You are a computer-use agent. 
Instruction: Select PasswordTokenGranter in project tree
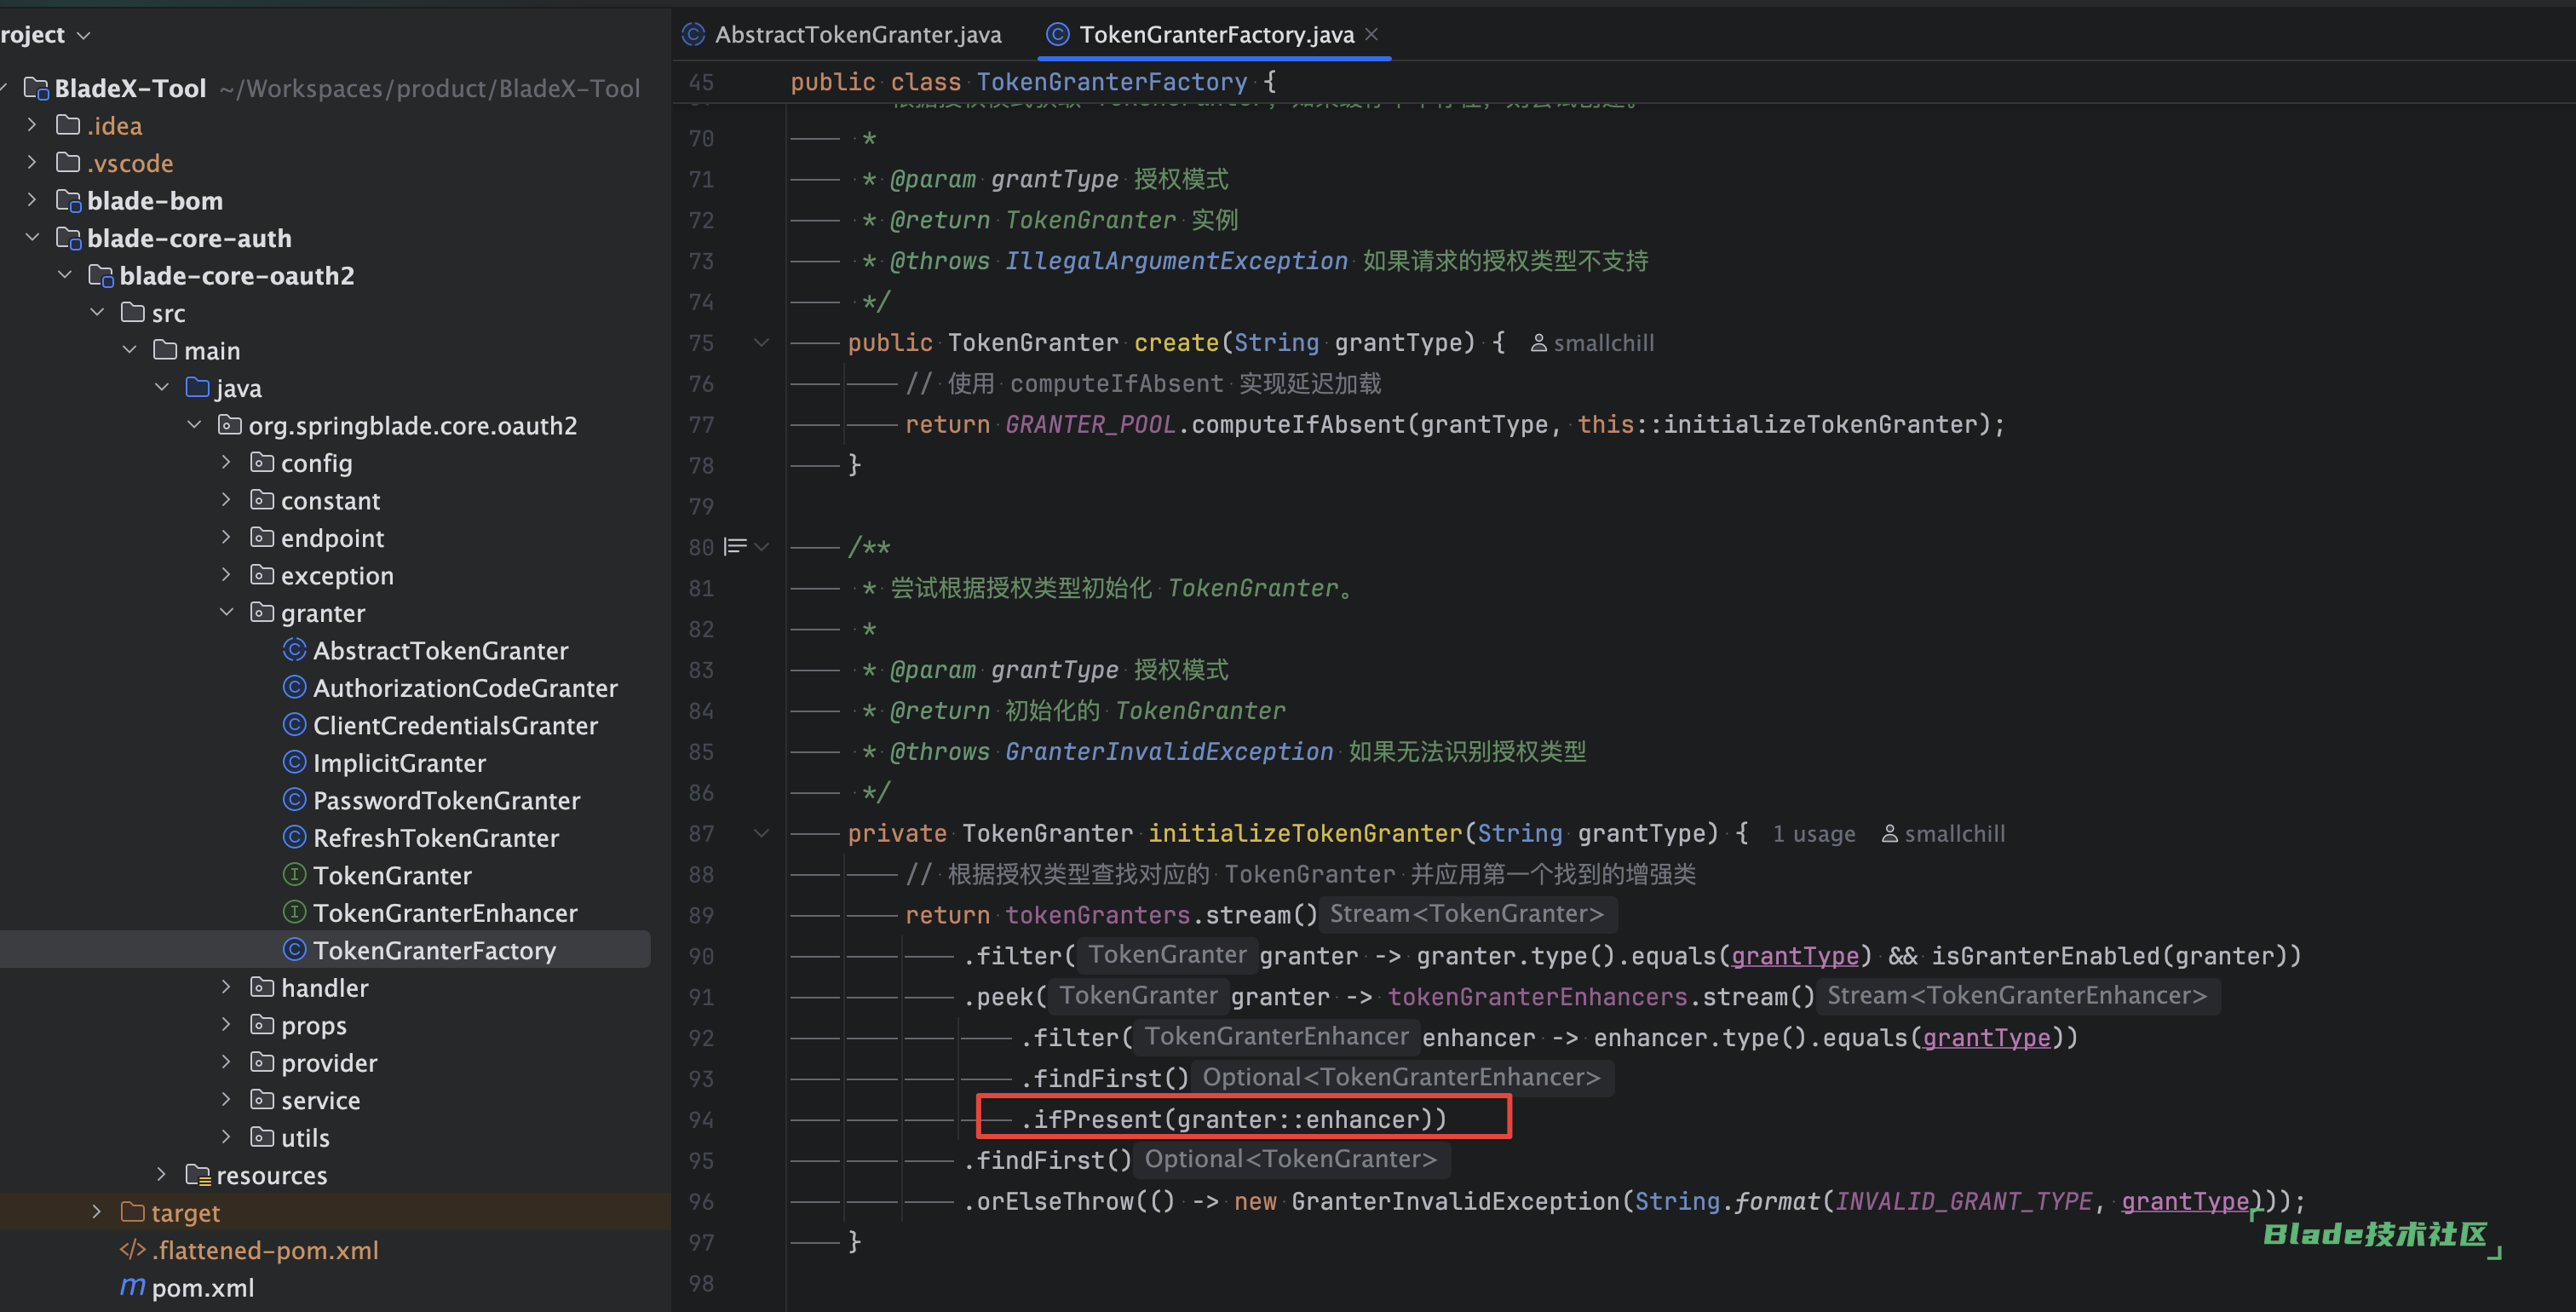[446, 800]
